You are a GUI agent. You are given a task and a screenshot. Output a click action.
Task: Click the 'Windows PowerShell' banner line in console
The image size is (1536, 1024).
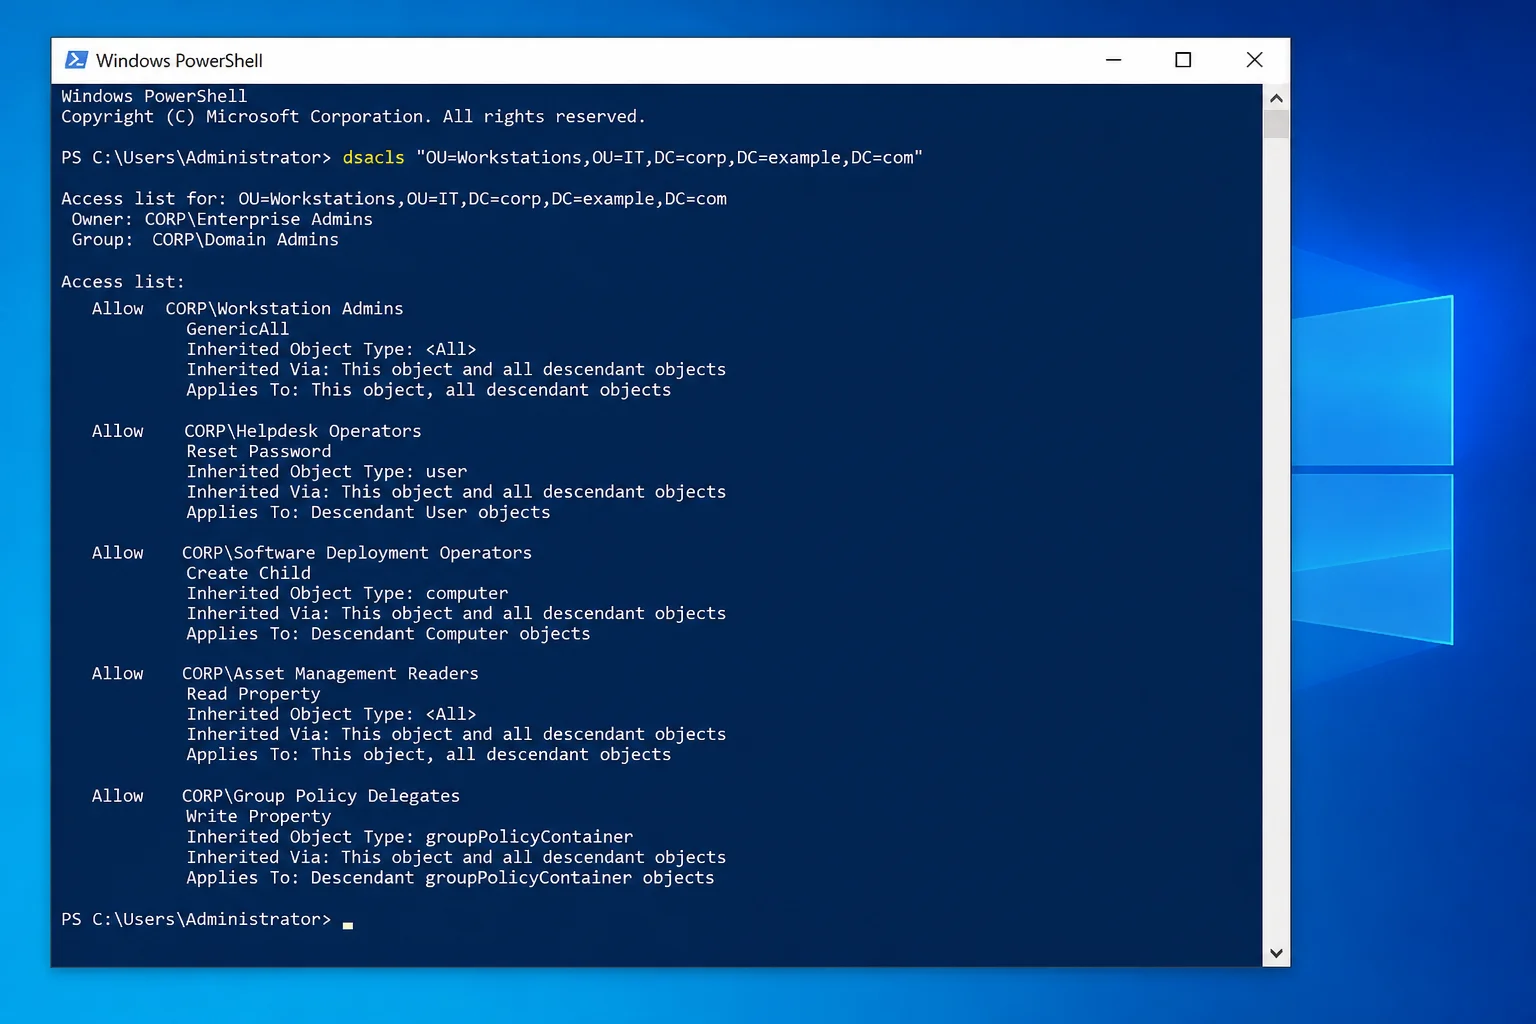(154, 96)
